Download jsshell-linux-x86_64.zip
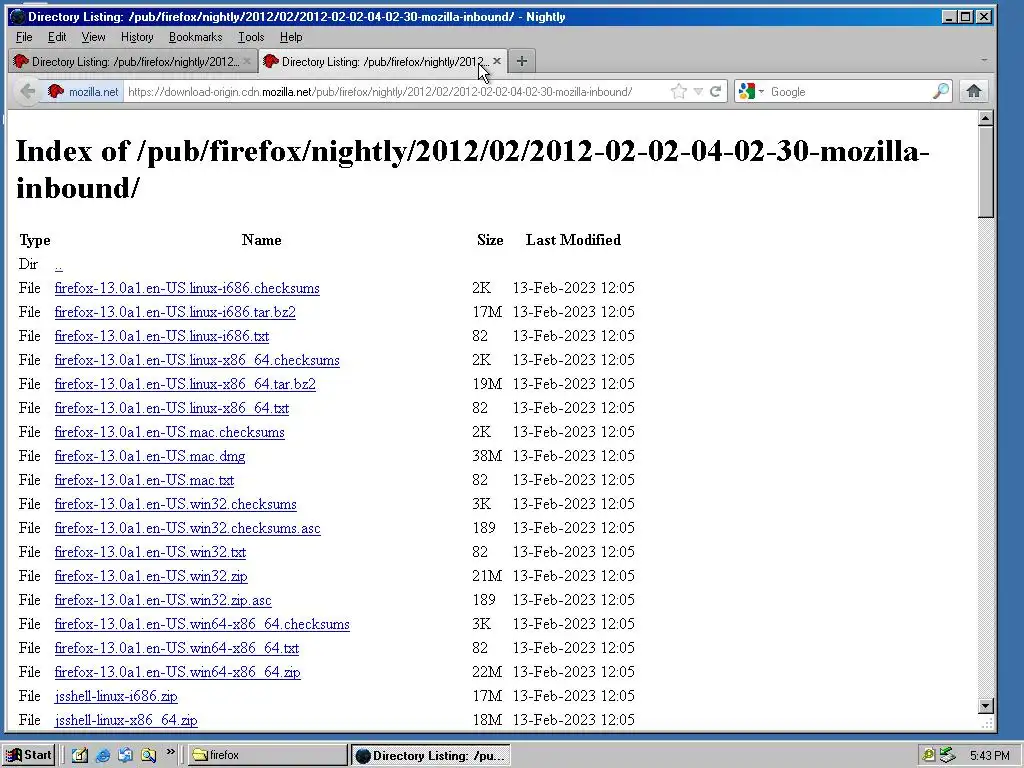Image resolution: width=1024 pixels, height=768 pixels. 126,720
